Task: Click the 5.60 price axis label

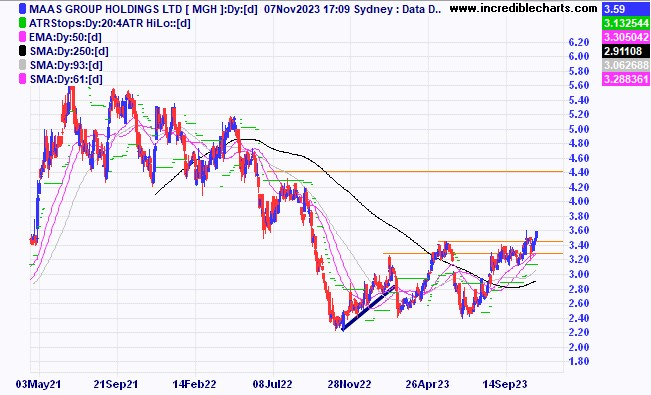Action: 579,85
